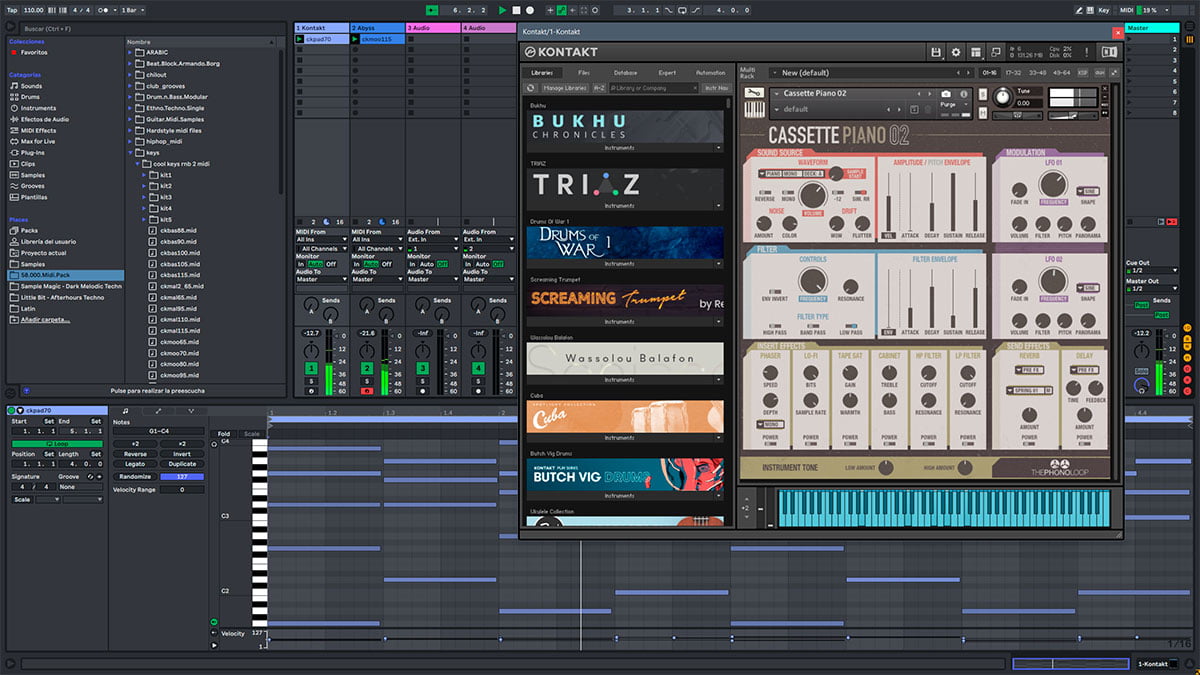Toggle track 3 activator button
The image size is (1200, 675).
[423, 369]
